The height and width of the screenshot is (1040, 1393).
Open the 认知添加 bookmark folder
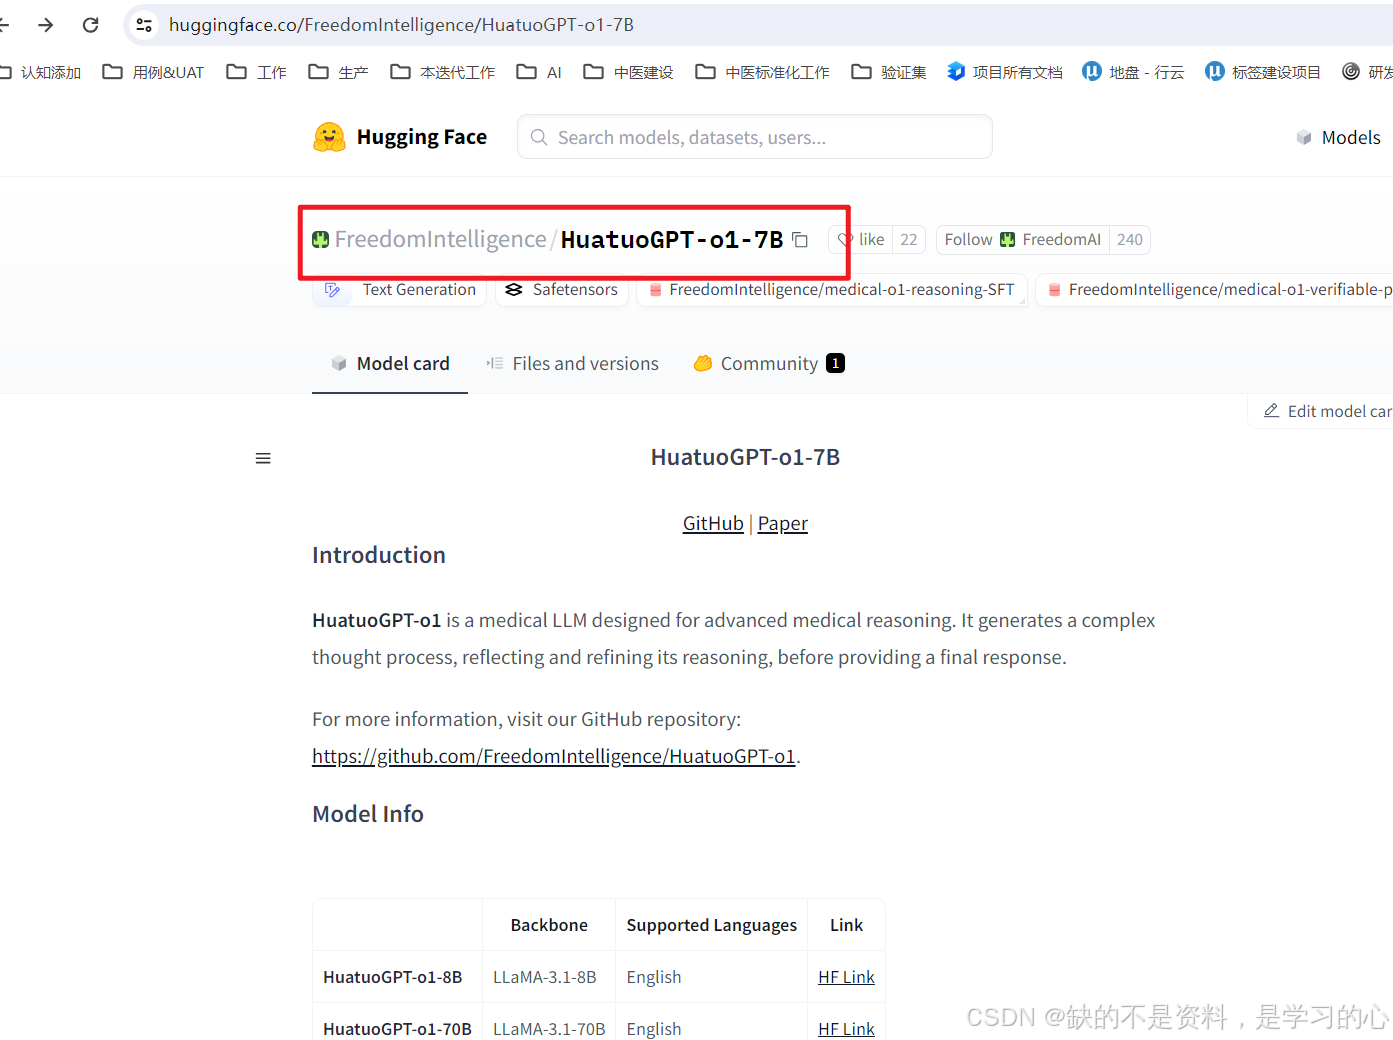[40, 72]
